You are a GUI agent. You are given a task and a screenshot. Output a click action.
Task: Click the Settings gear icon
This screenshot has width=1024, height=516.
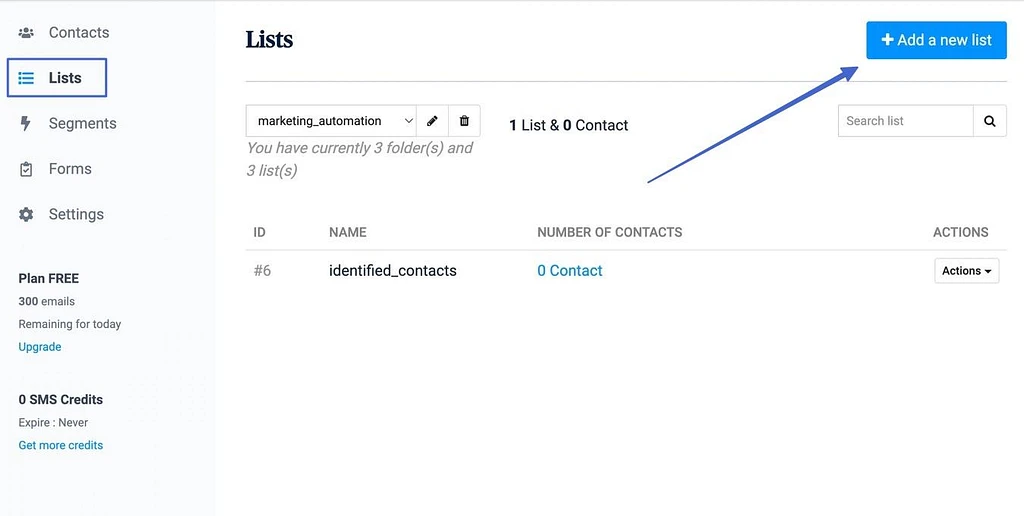pyautogui.click(x=26, y=214)
